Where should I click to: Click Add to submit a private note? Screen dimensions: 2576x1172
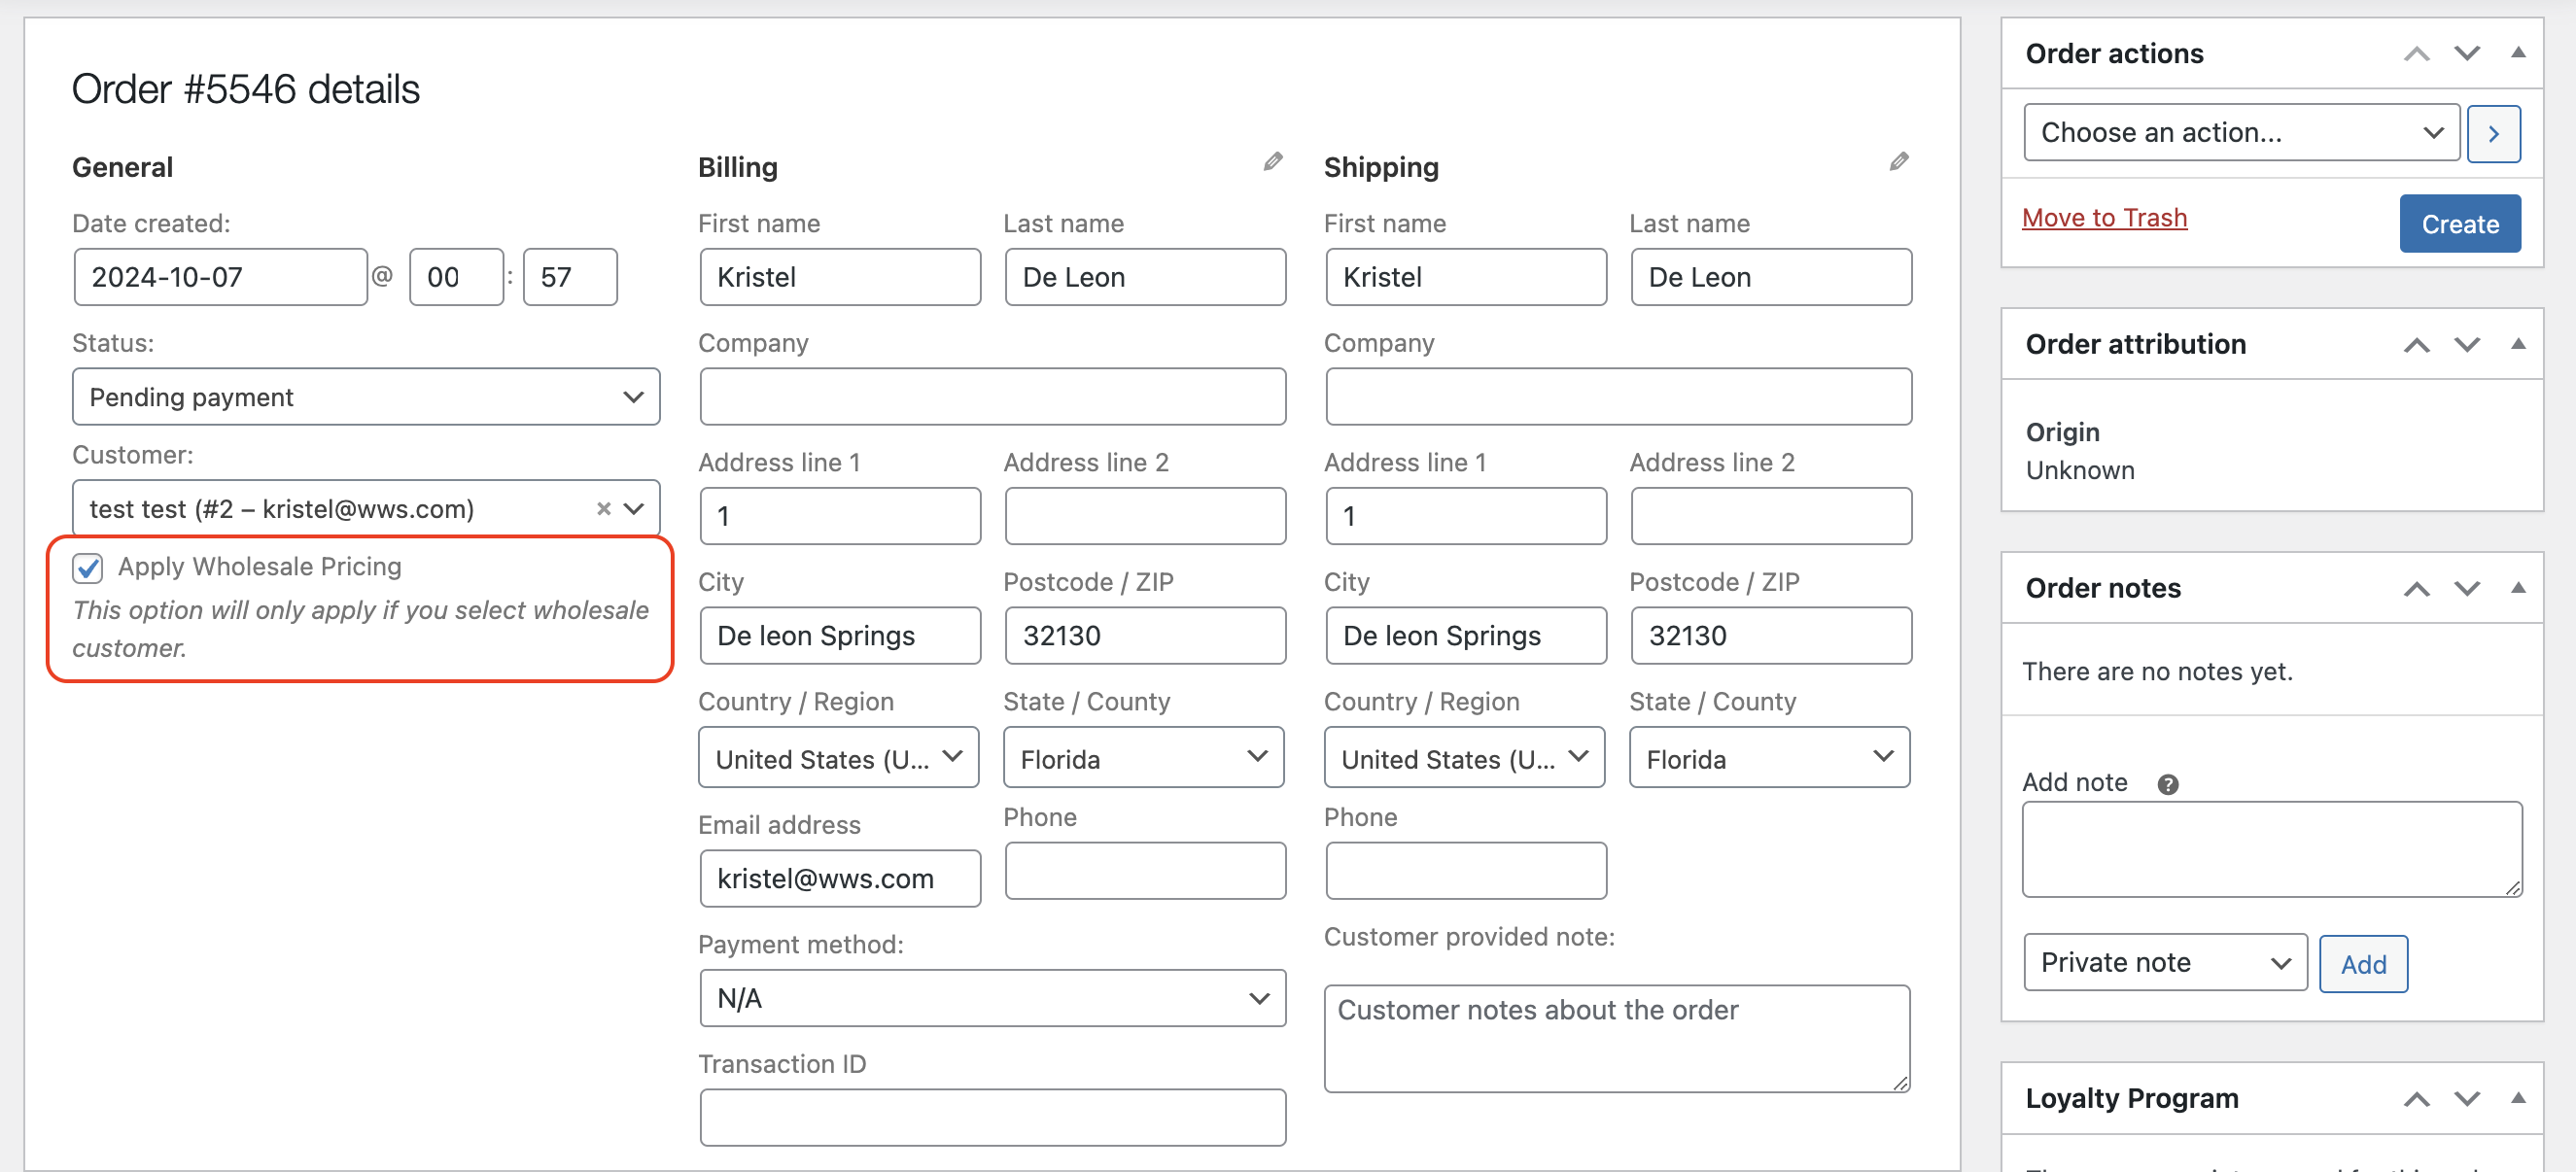tap(2363, 963)
